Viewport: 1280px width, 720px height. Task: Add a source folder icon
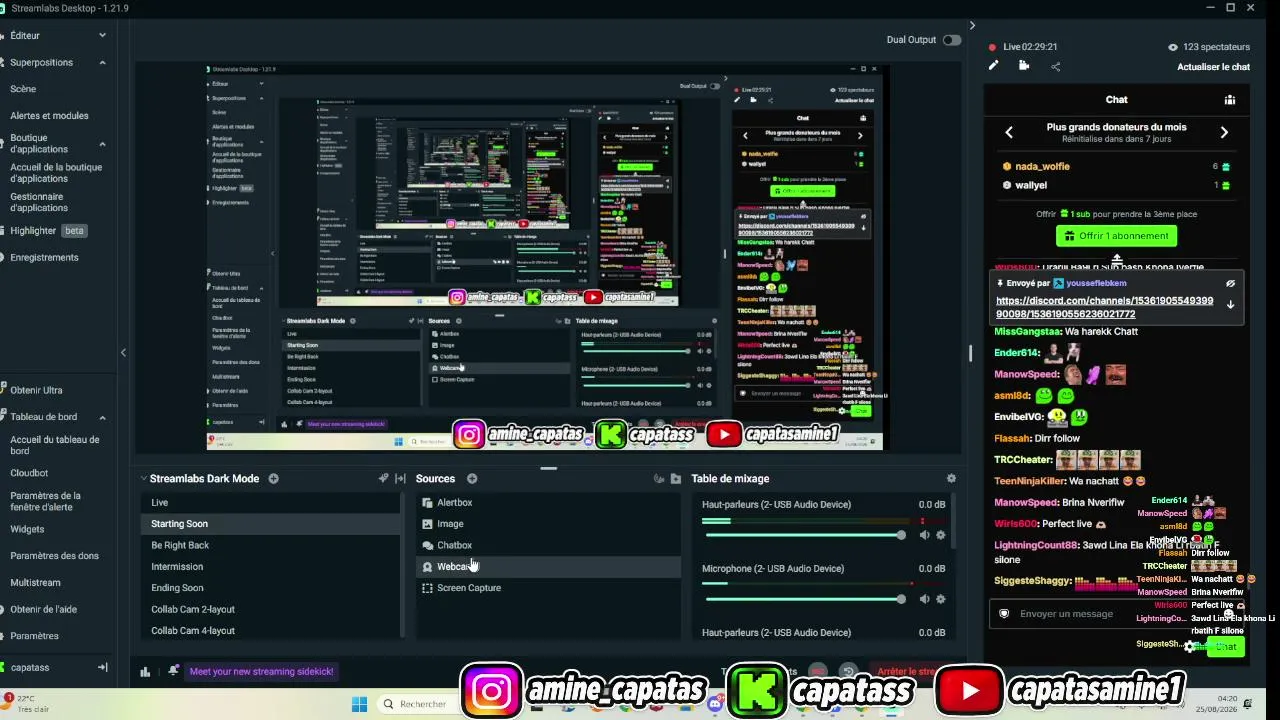pos(676,479)
